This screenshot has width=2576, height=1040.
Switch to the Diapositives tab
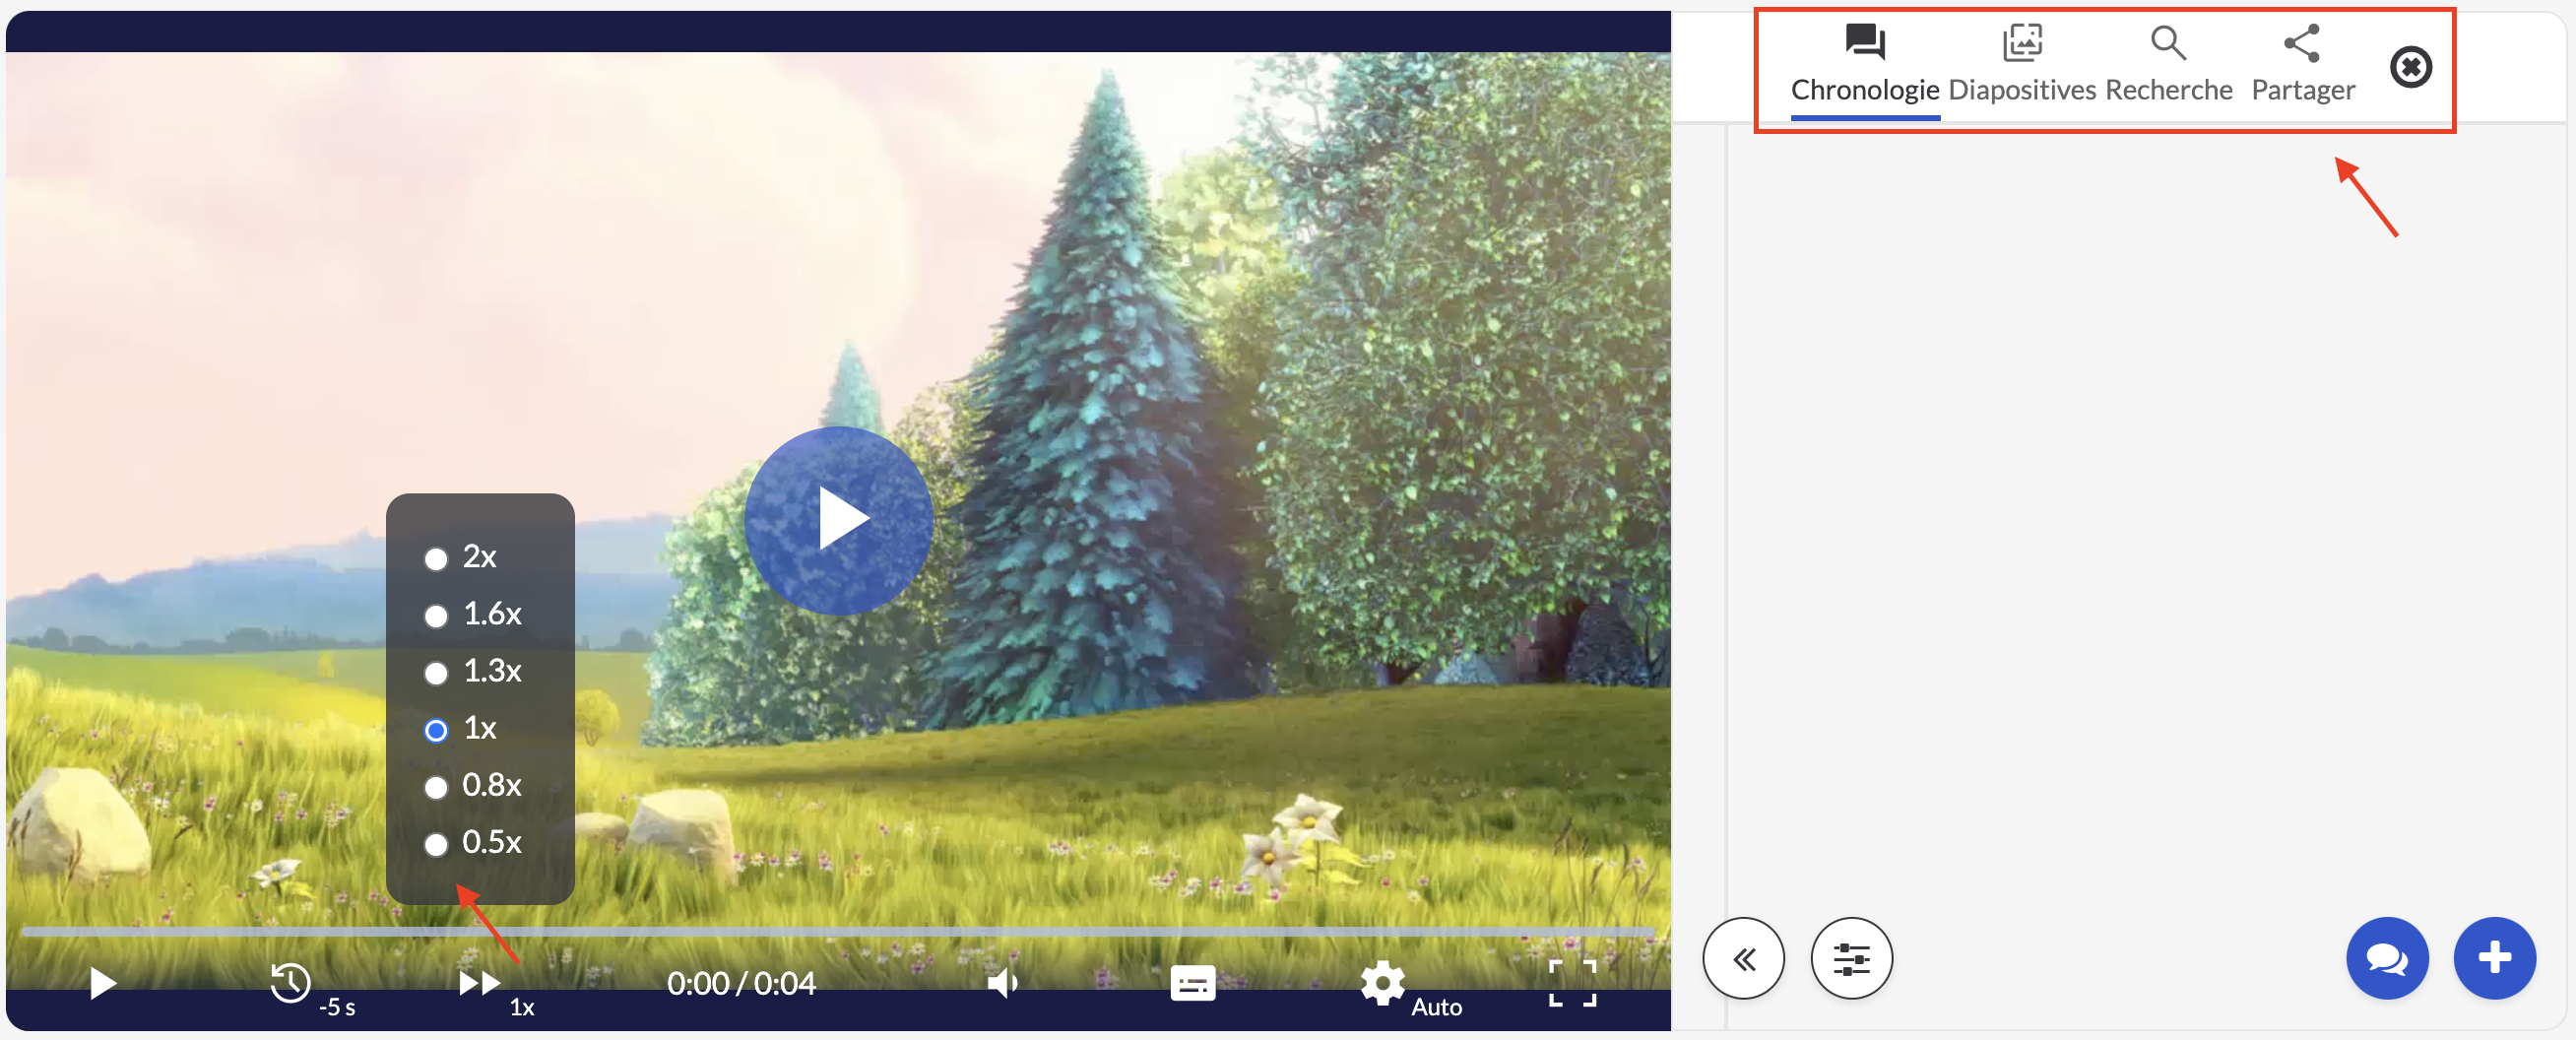pyautogui.click(x=2022, y=66)
